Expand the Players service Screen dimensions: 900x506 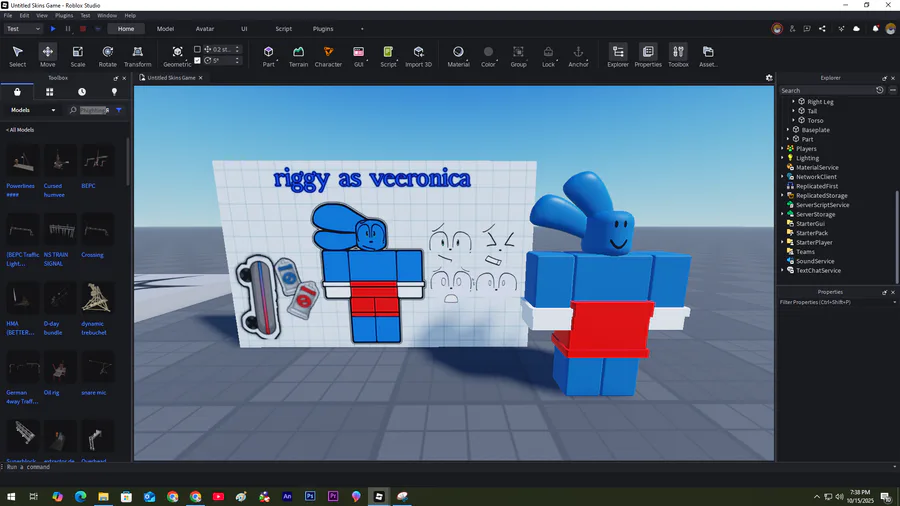coord(782,149)
